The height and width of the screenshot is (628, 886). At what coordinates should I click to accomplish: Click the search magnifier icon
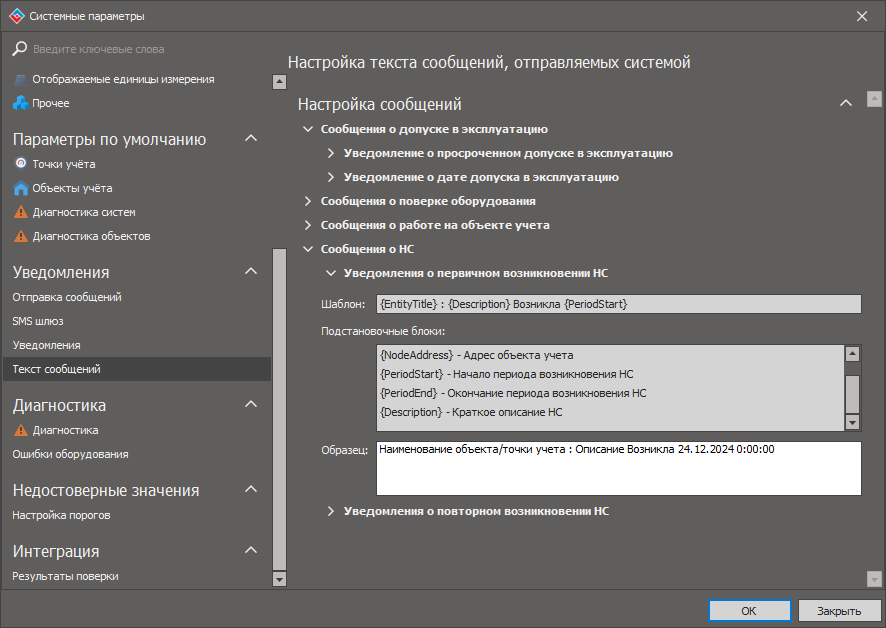(20, 49)
